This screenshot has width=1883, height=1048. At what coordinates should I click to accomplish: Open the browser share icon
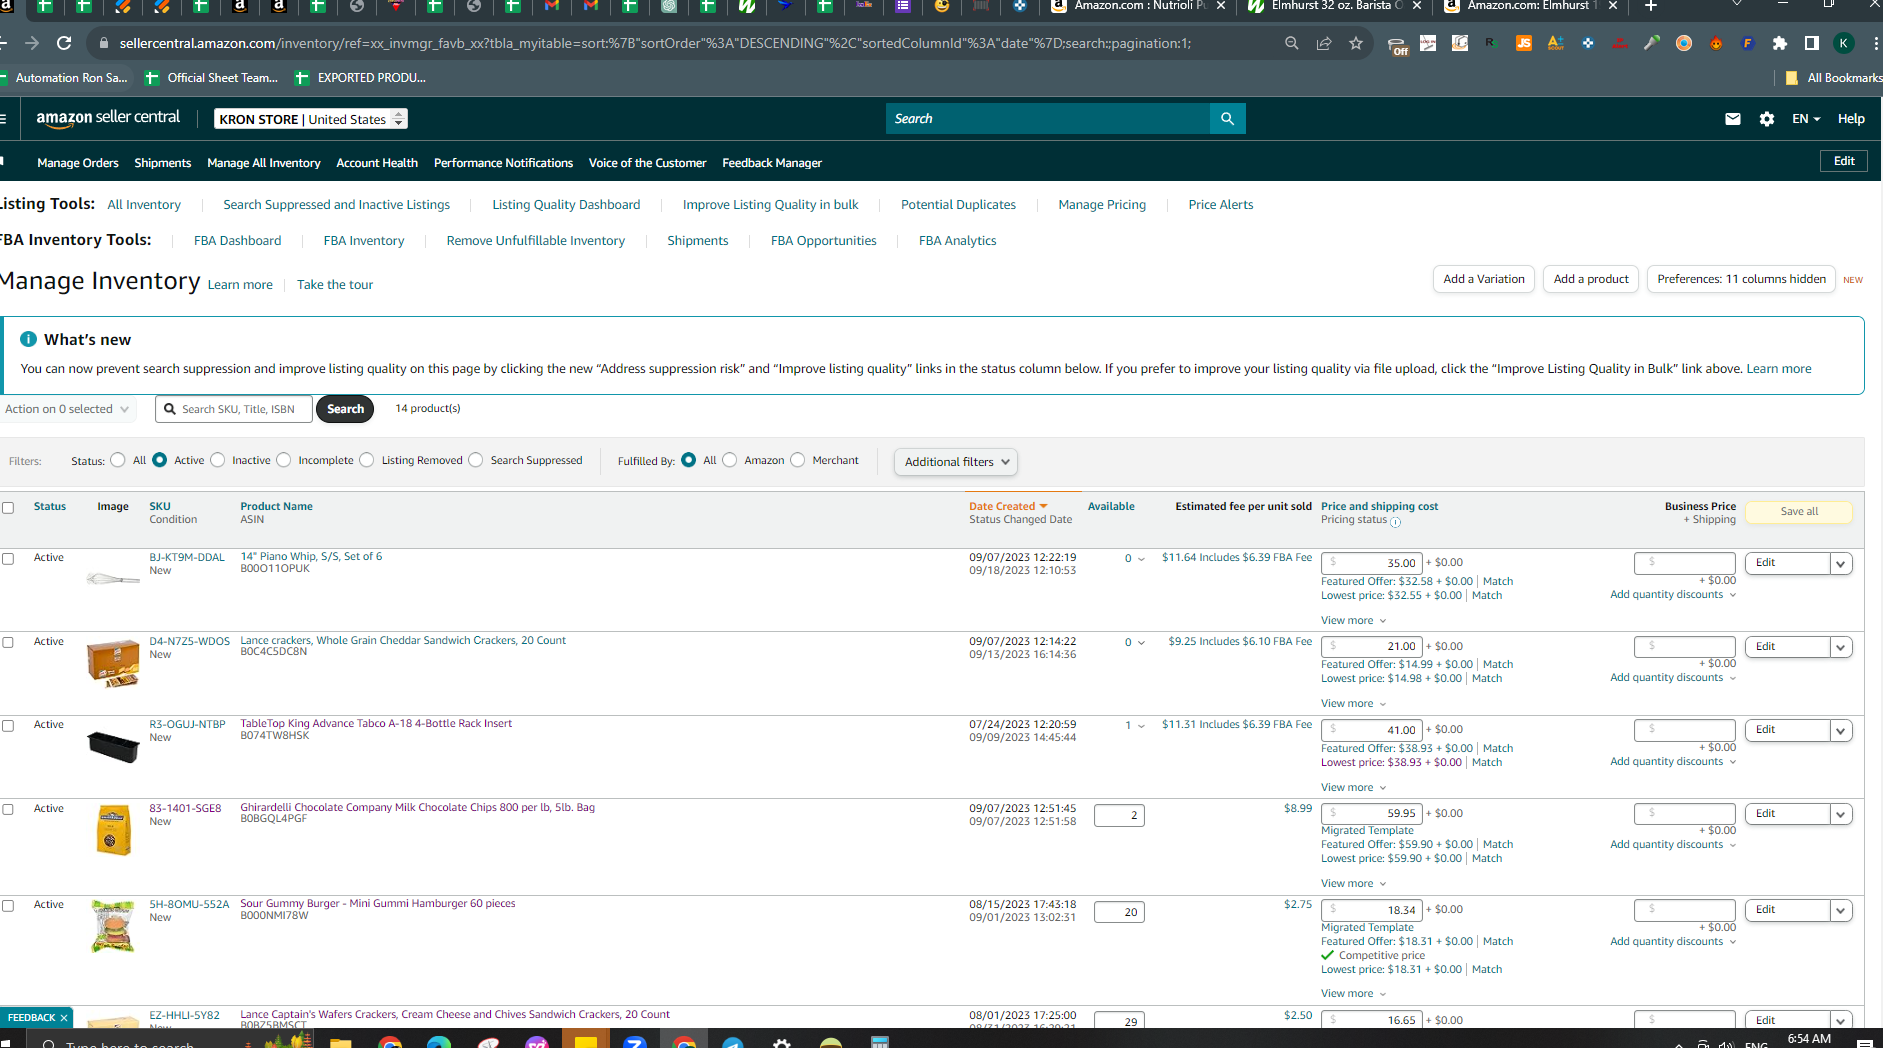[x=1324, y=43]
